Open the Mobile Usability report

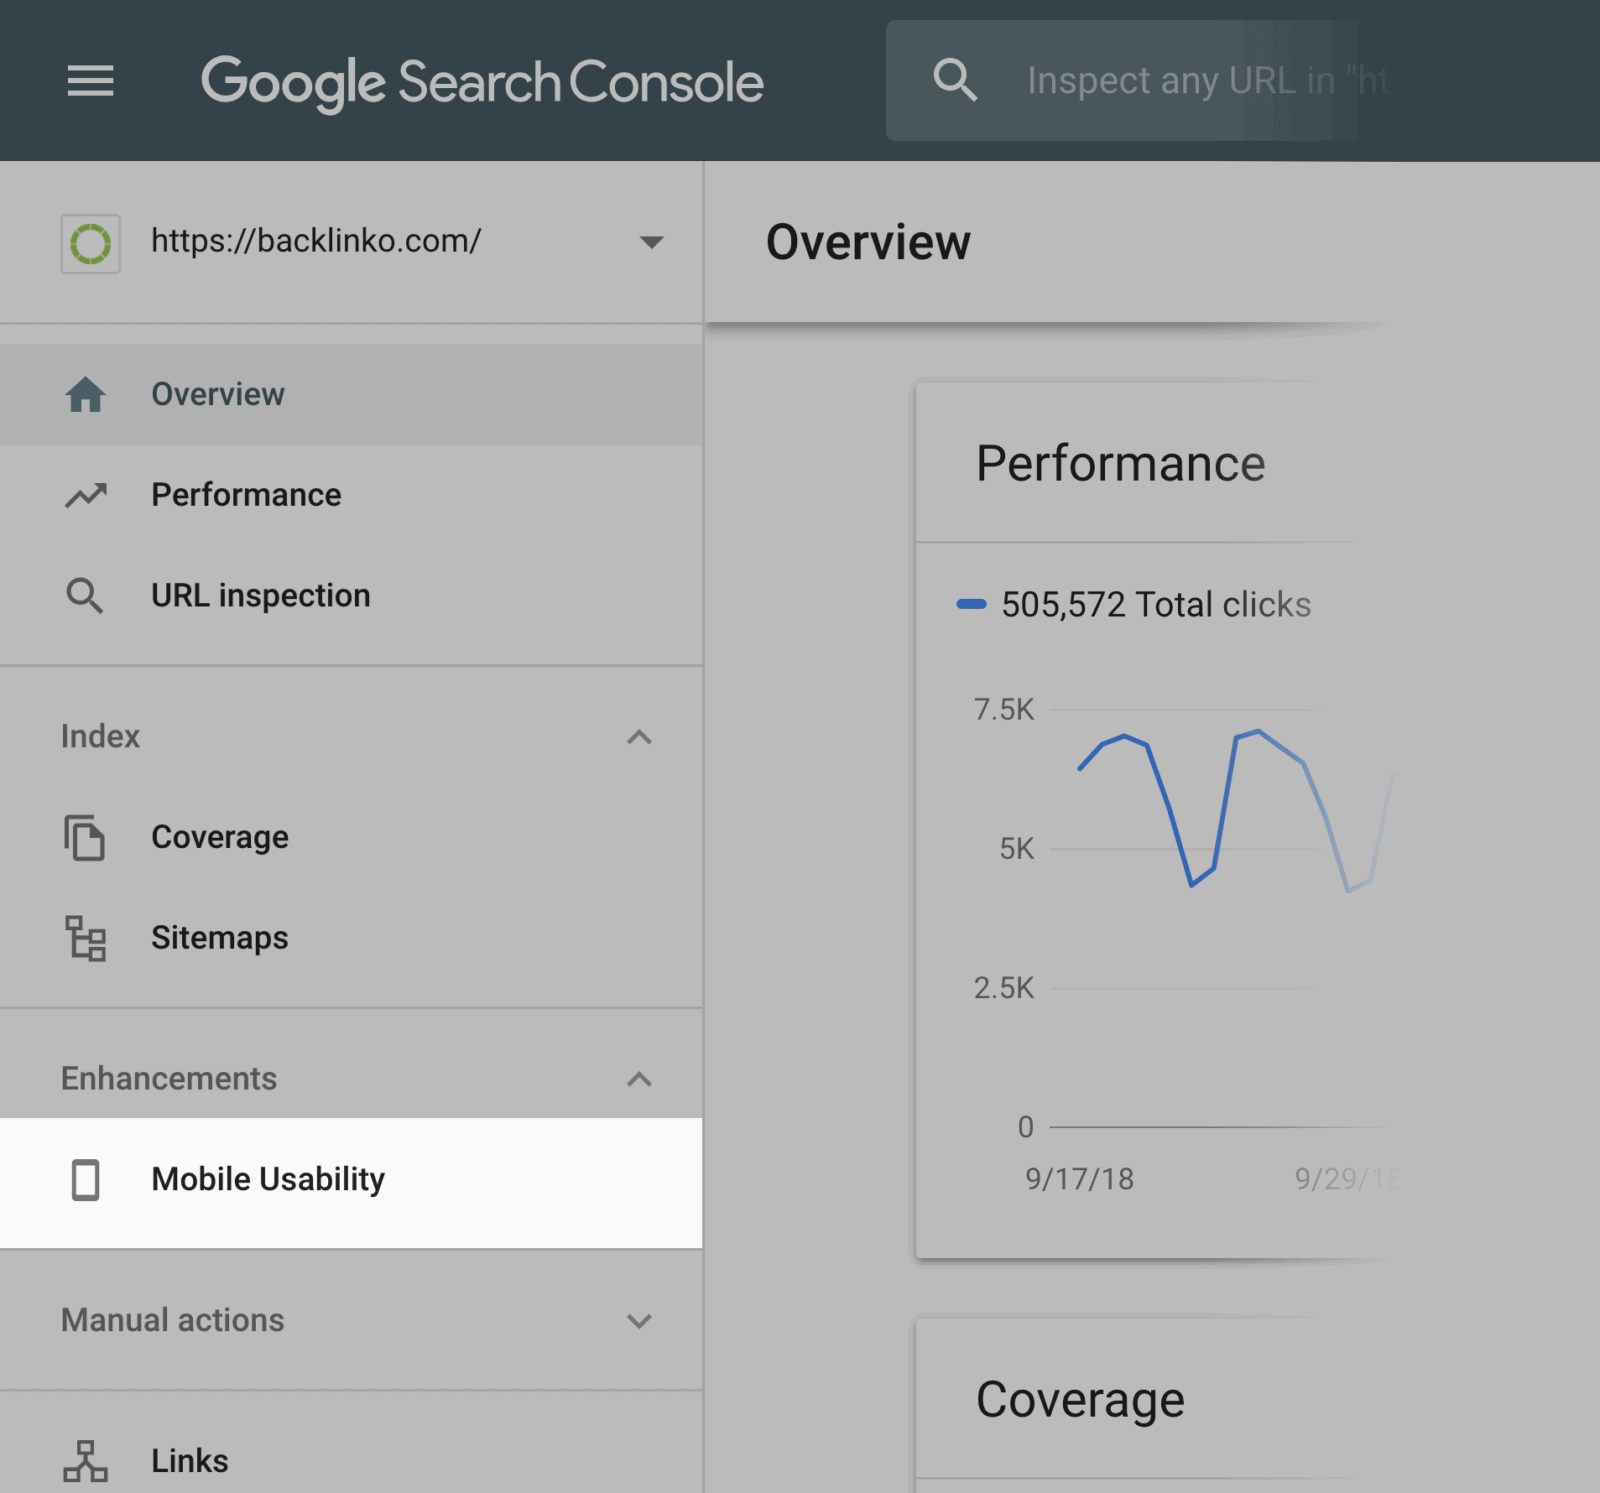pos(266,1180)
